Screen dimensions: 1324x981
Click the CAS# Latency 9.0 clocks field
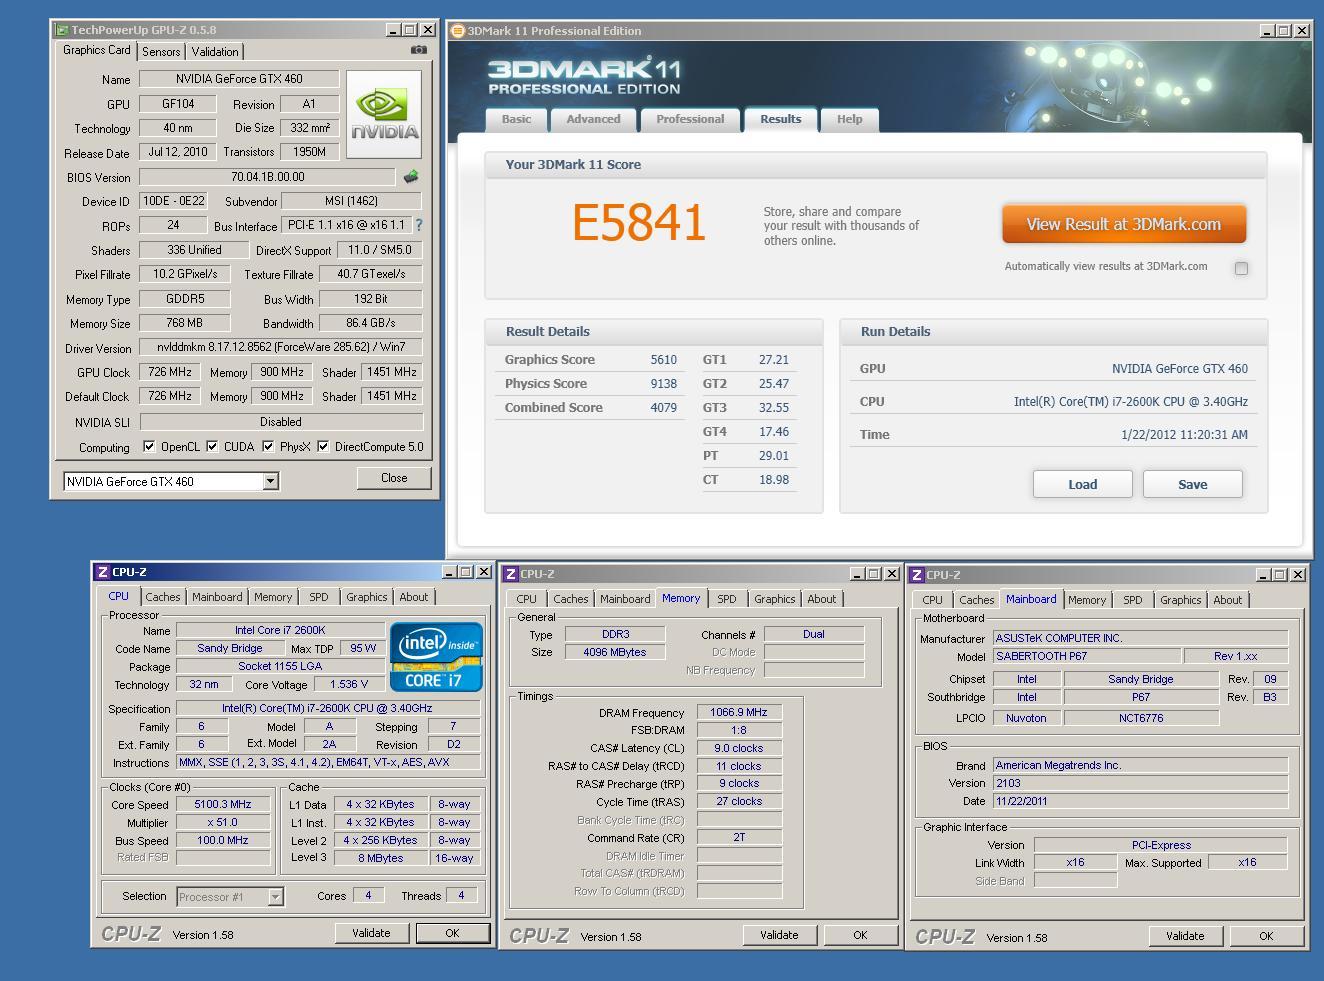click(x=739, y=748)
